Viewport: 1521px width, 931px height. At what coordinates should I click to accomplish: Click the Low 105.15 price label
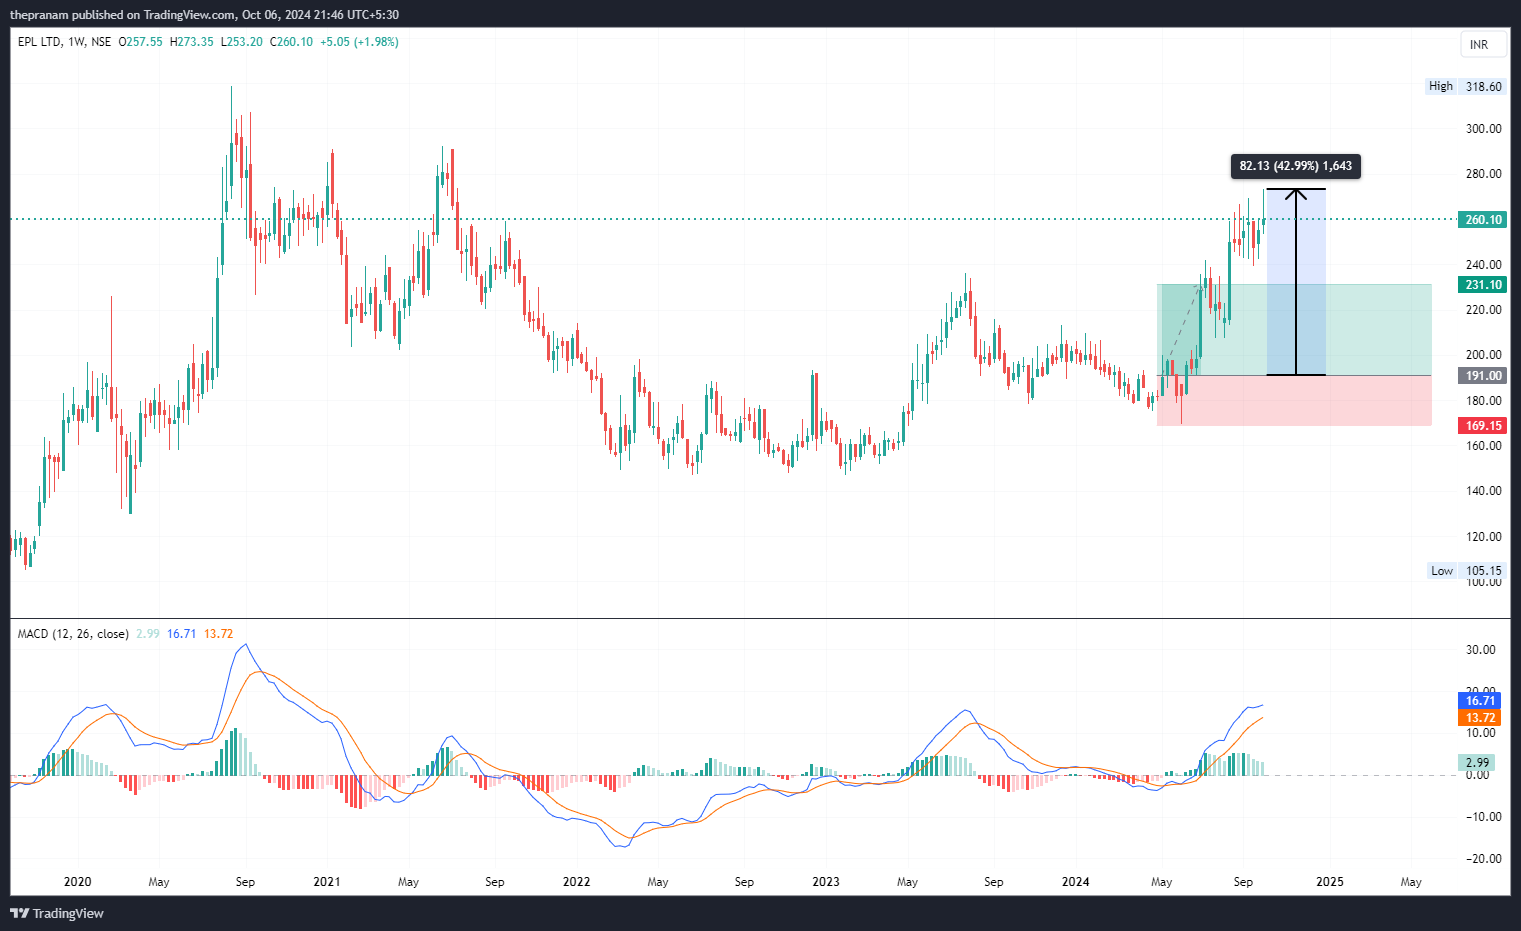pos(1466,571)
